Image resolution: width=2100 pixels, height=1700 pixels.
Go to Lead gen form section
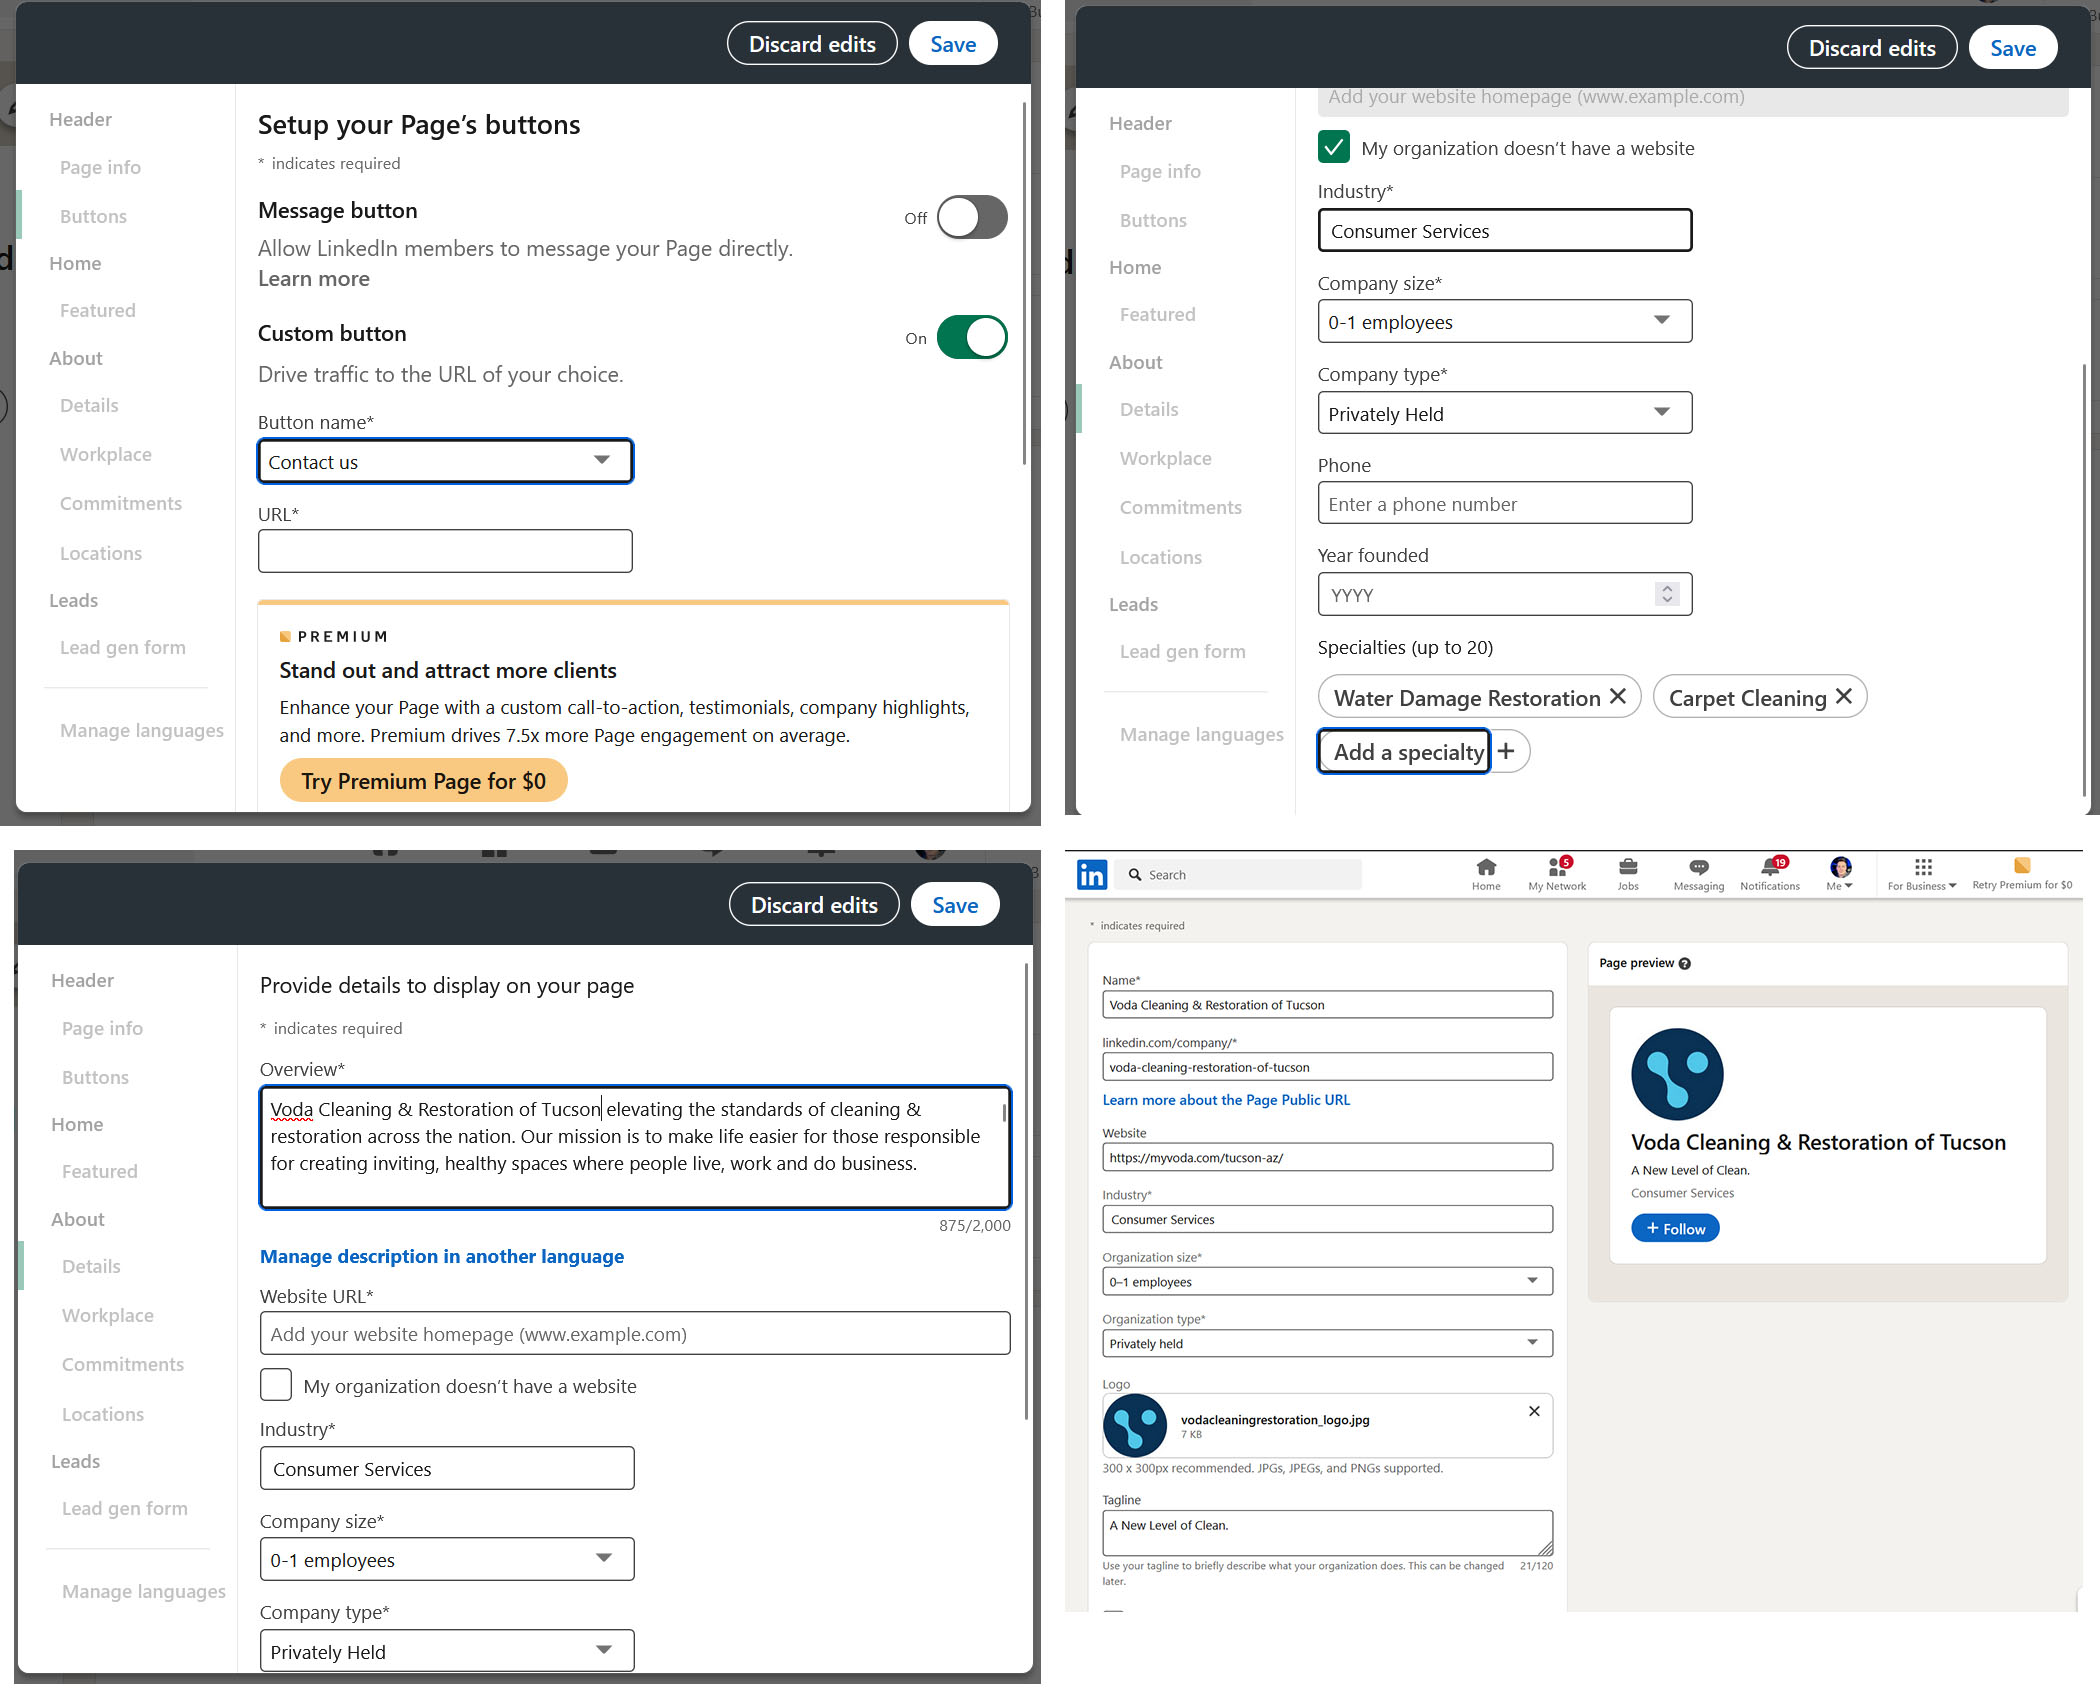point(123,647)
